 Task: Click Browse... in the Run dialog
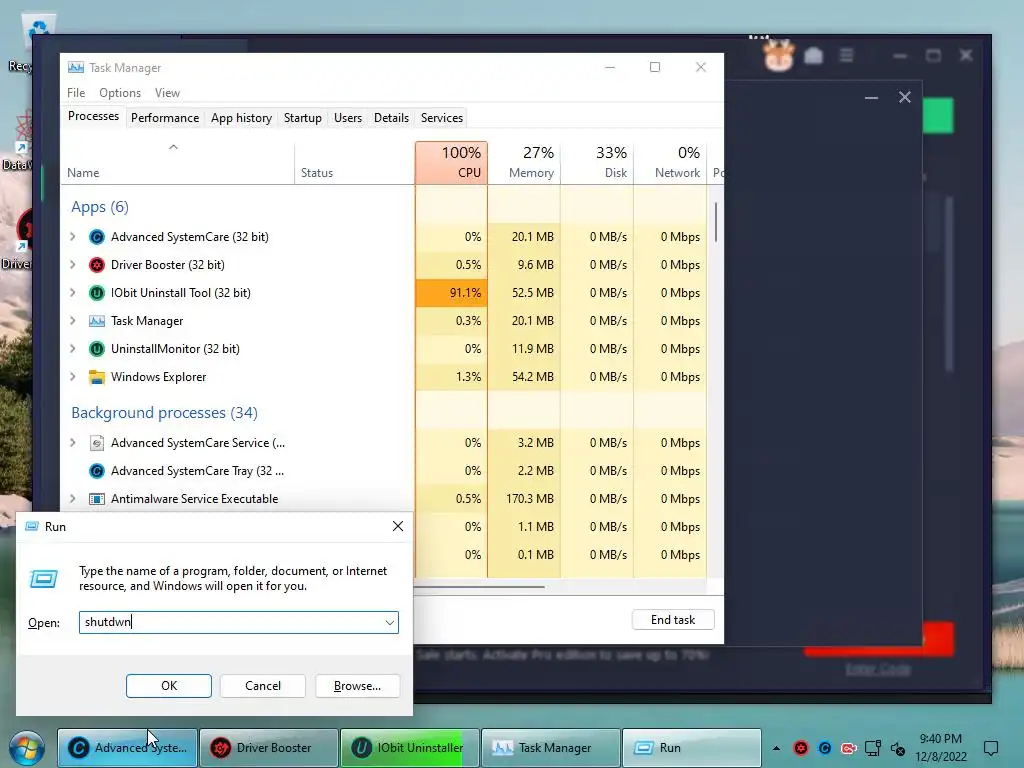(x=357, y=686)
